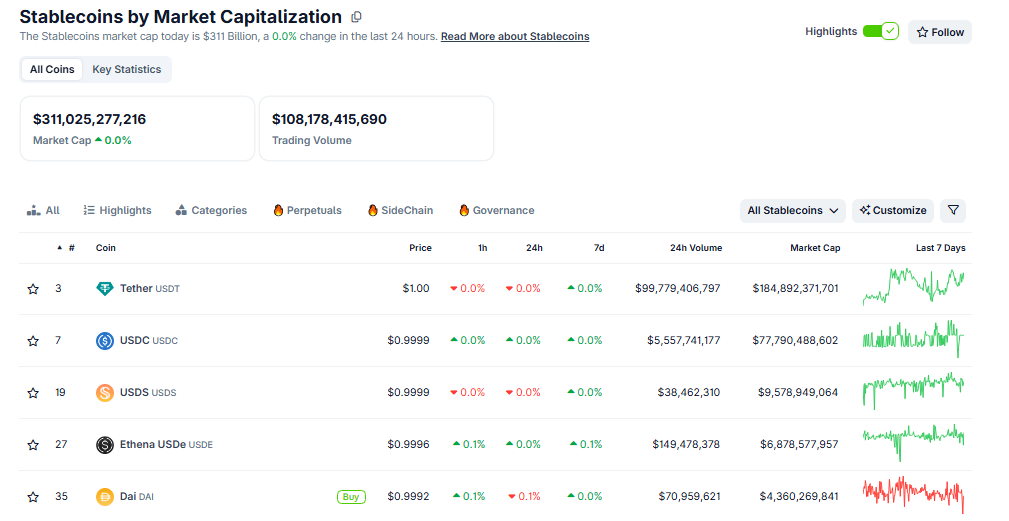This screenshot has width=1009, height=521.
Task: Sort by the # rank column header
Action: 70,248
